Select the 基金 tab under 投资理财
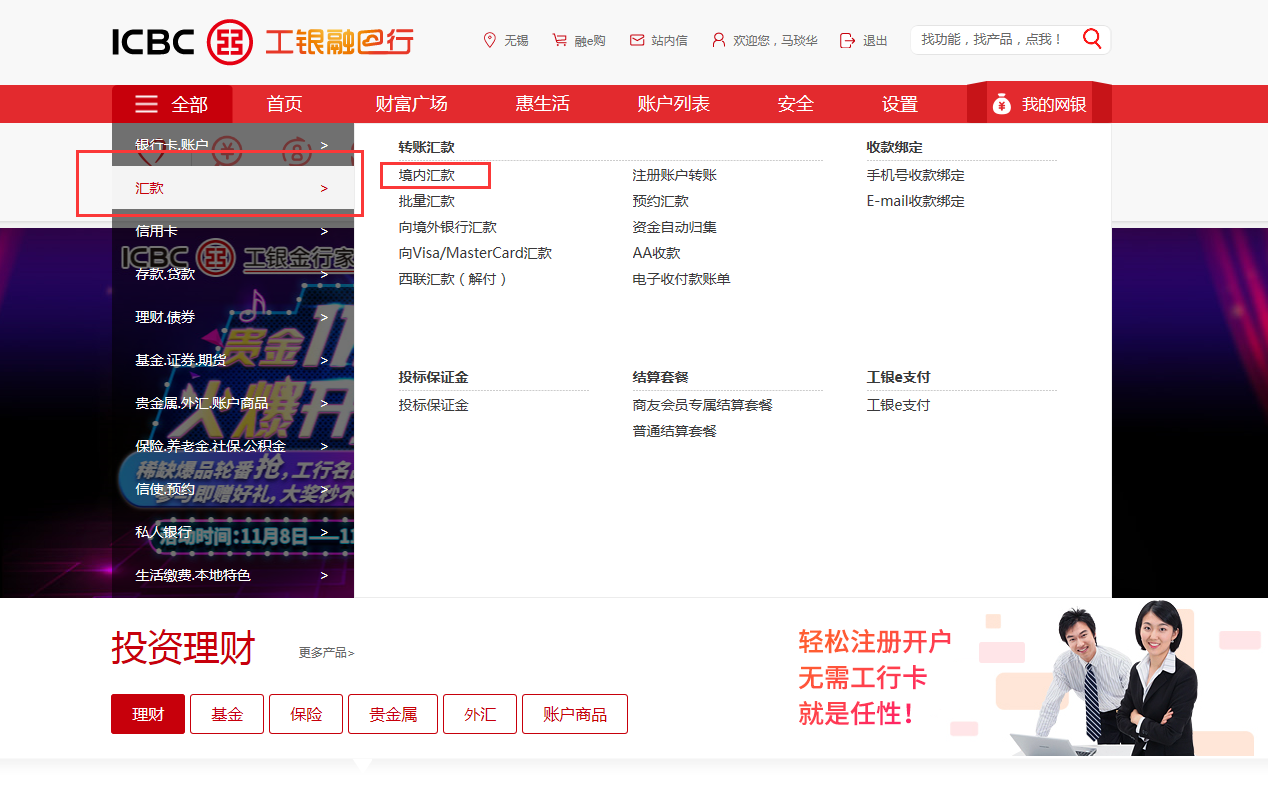The width and height of the screenshot is (1268, 792). click(x=227, y=714)
